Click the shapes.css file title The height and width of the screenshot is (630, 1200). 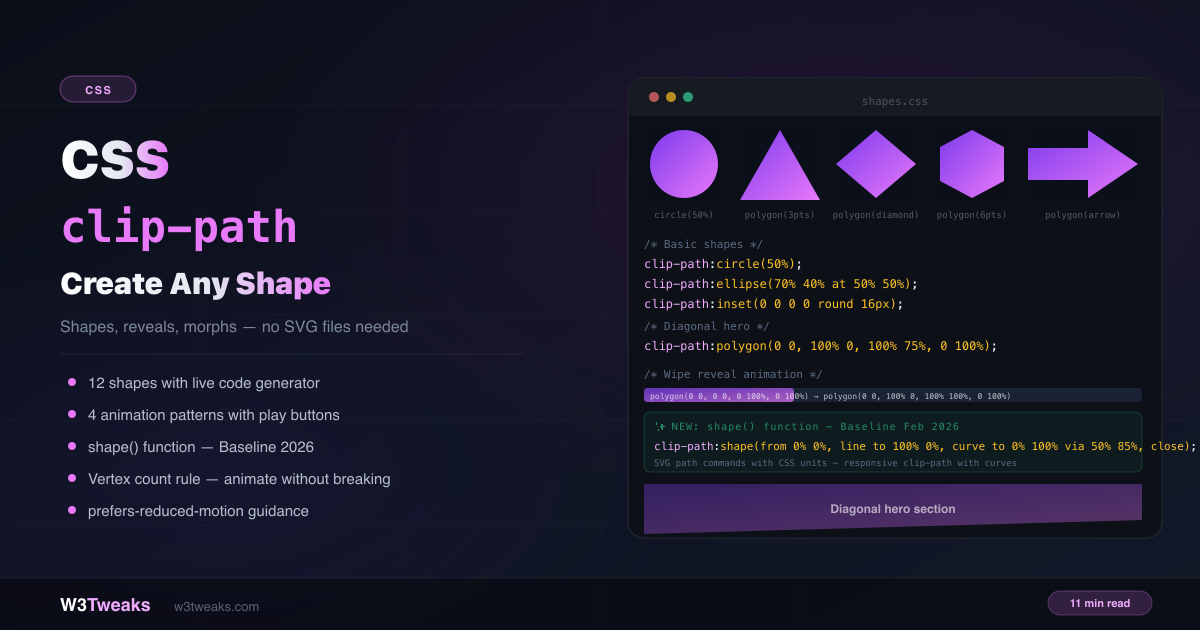click(895, 101)
